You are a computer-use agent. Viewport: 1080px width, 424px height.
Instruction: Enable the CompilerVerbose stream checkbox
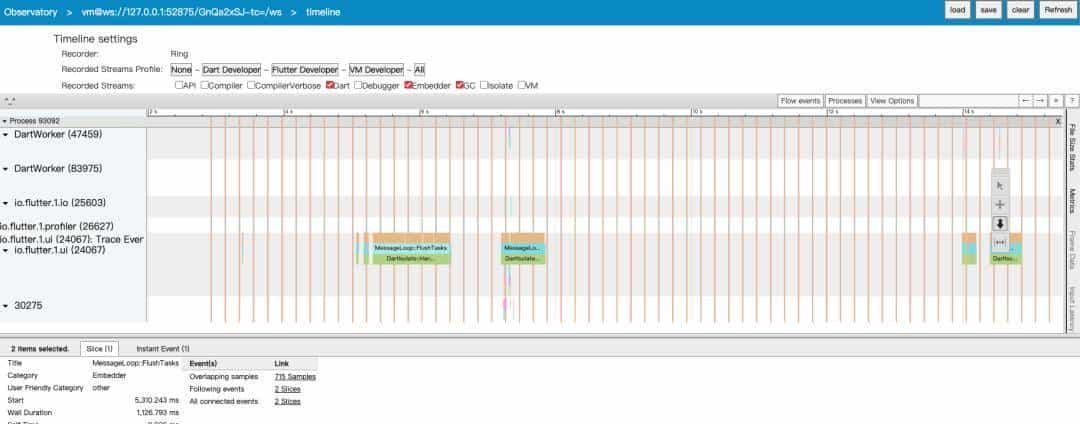point(251,85)
